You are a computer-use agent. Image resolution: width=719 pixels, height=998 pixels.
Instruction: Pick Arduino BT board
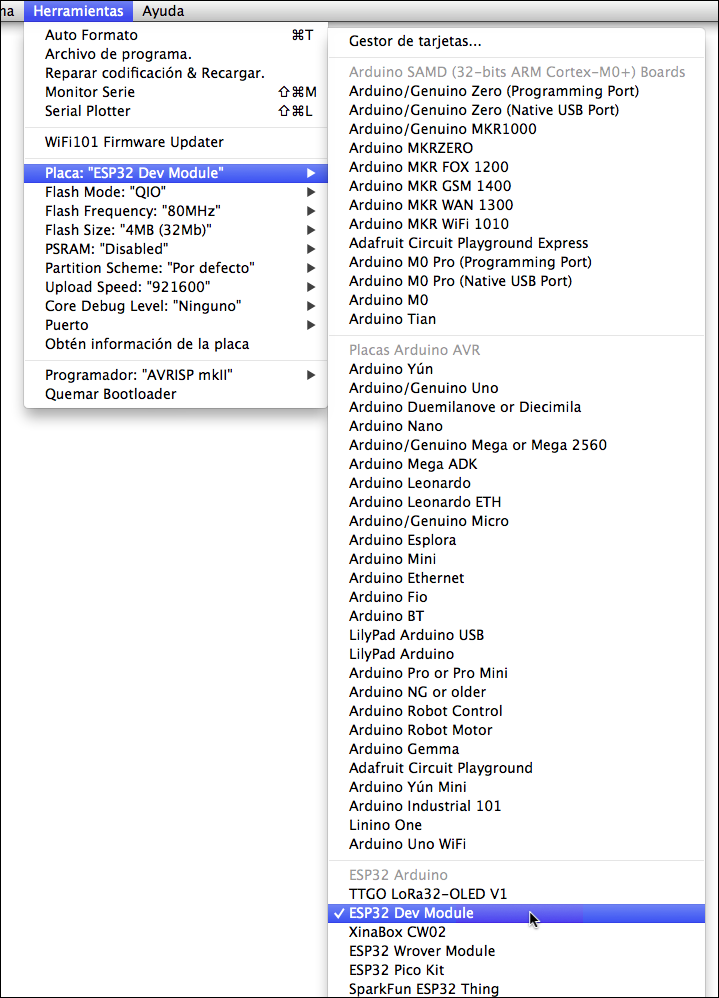tap(516, 617)
